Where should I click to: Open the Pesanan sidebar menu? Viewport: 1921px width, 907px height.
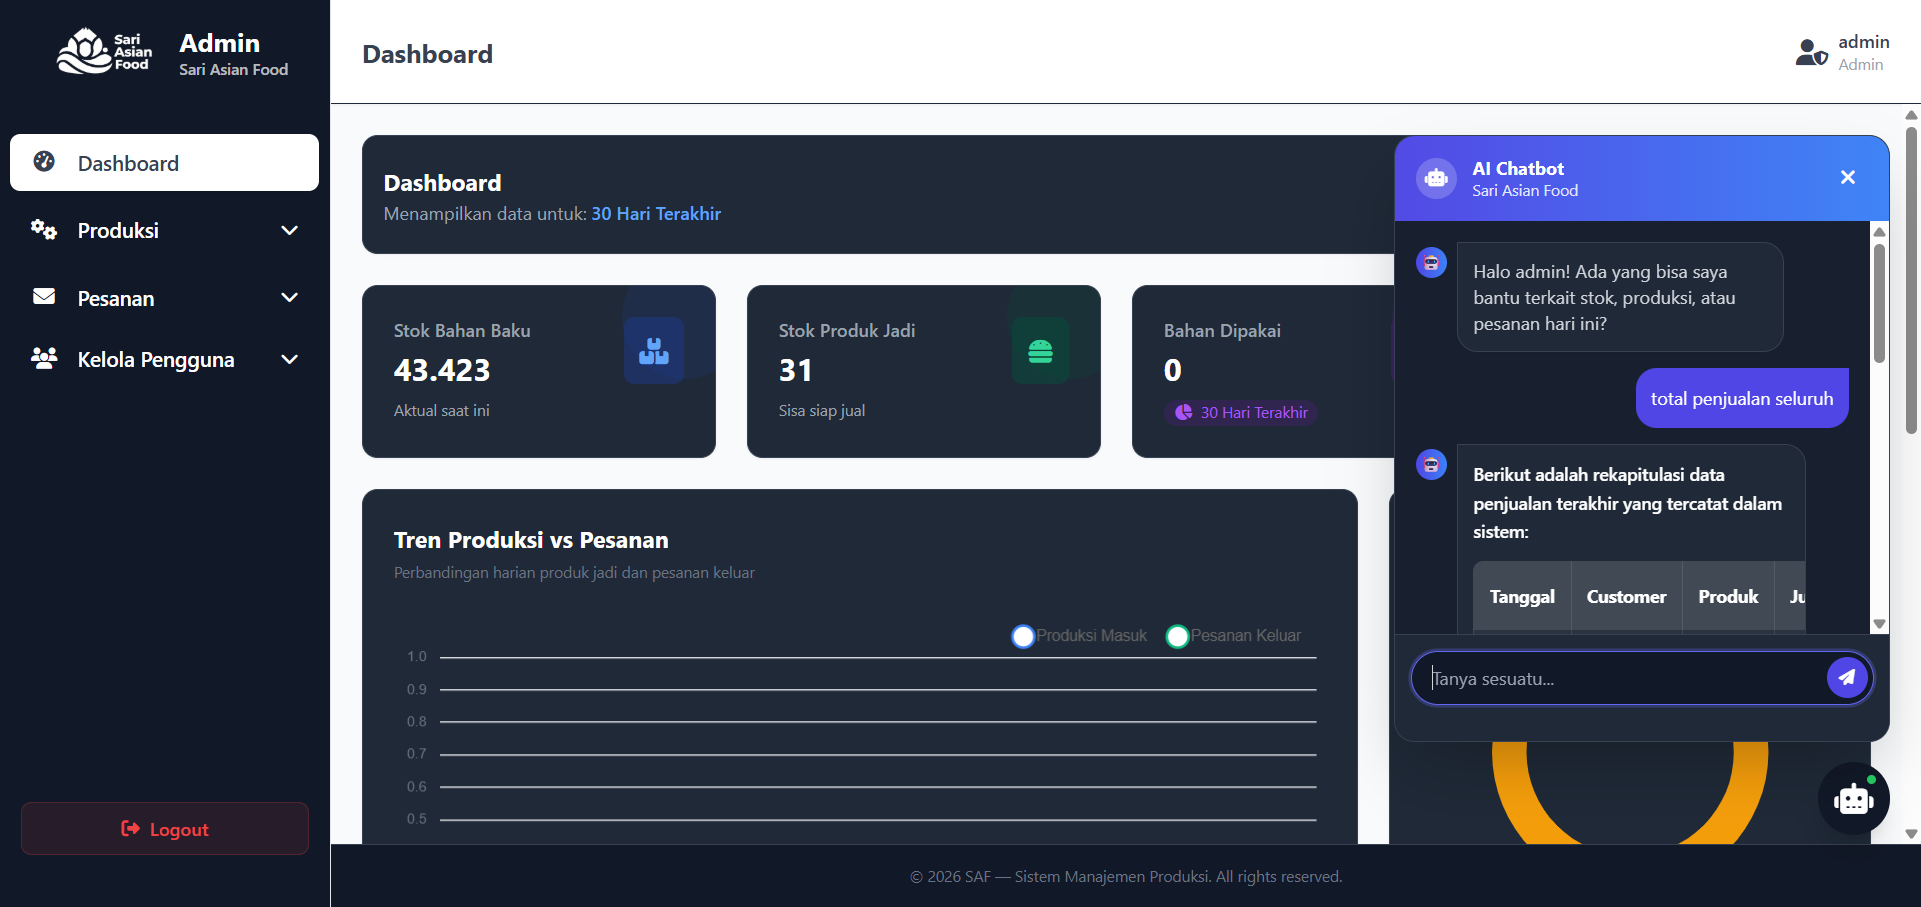[164, 297]
